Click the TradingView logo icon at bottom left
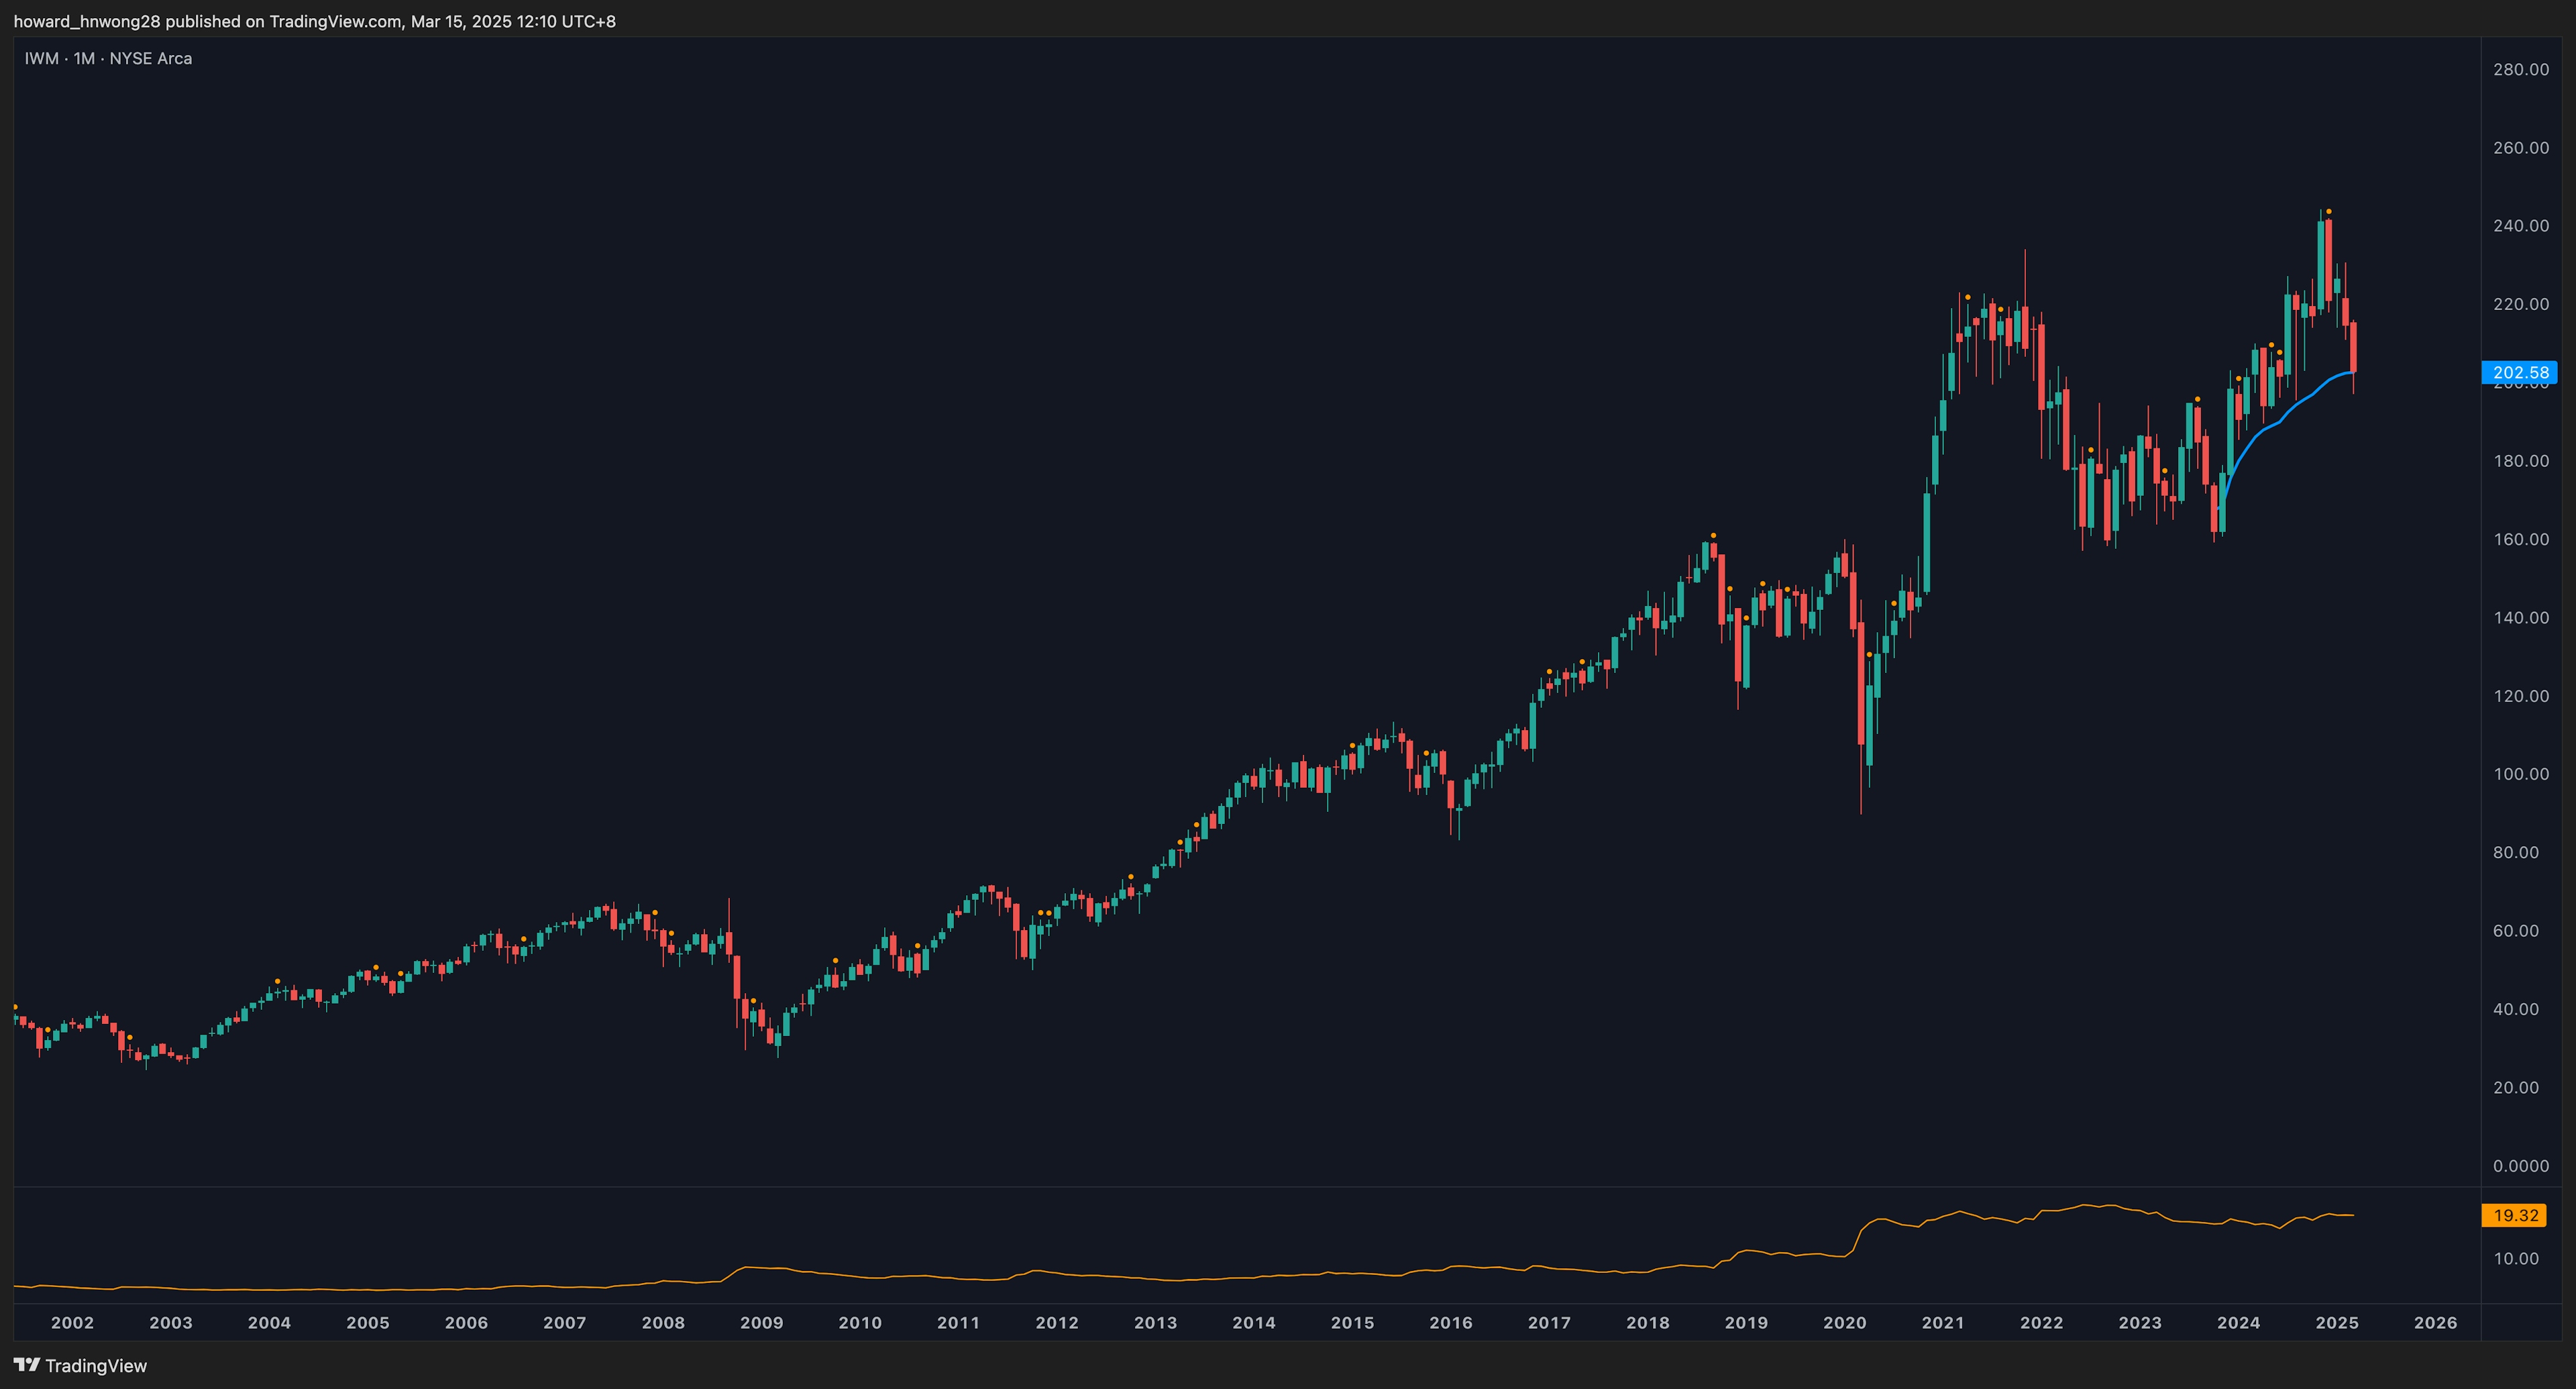The image size is (2576, 1389). coord(27,1365)
